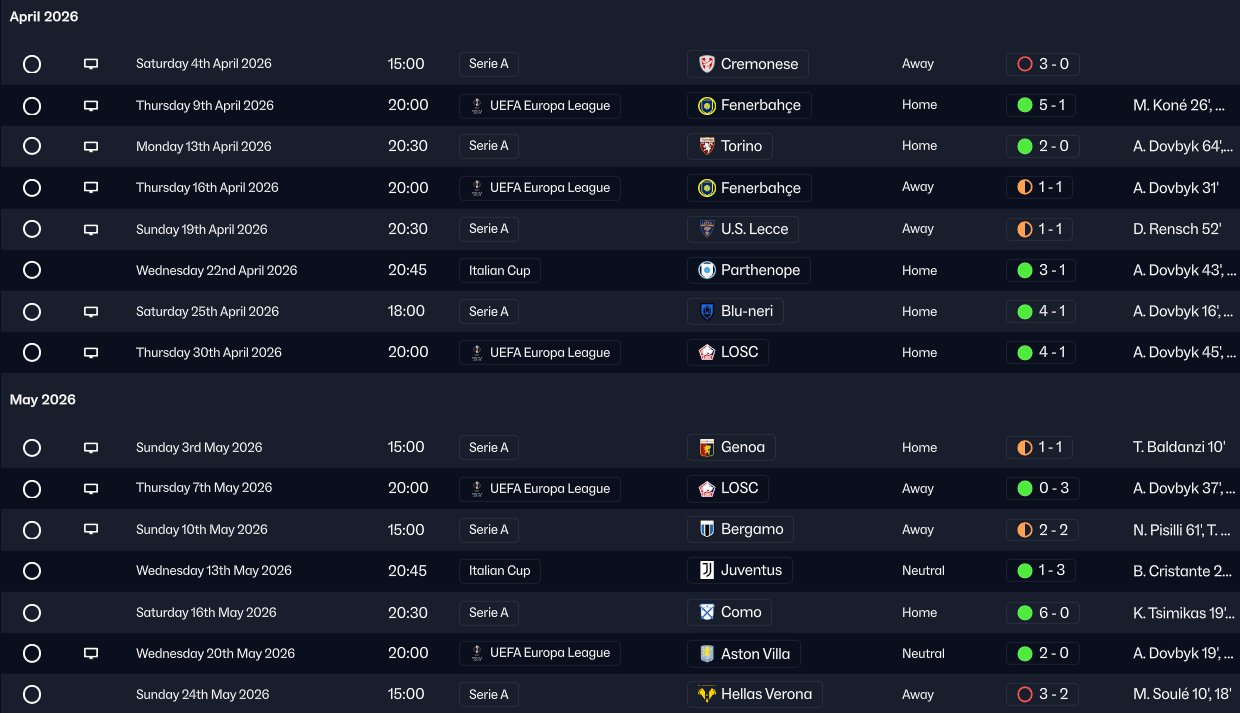The width and height of the screenshot is (1240, 713).
Task: Open the 6 - 0 Como result
Action: click(x=1041, y=612)
